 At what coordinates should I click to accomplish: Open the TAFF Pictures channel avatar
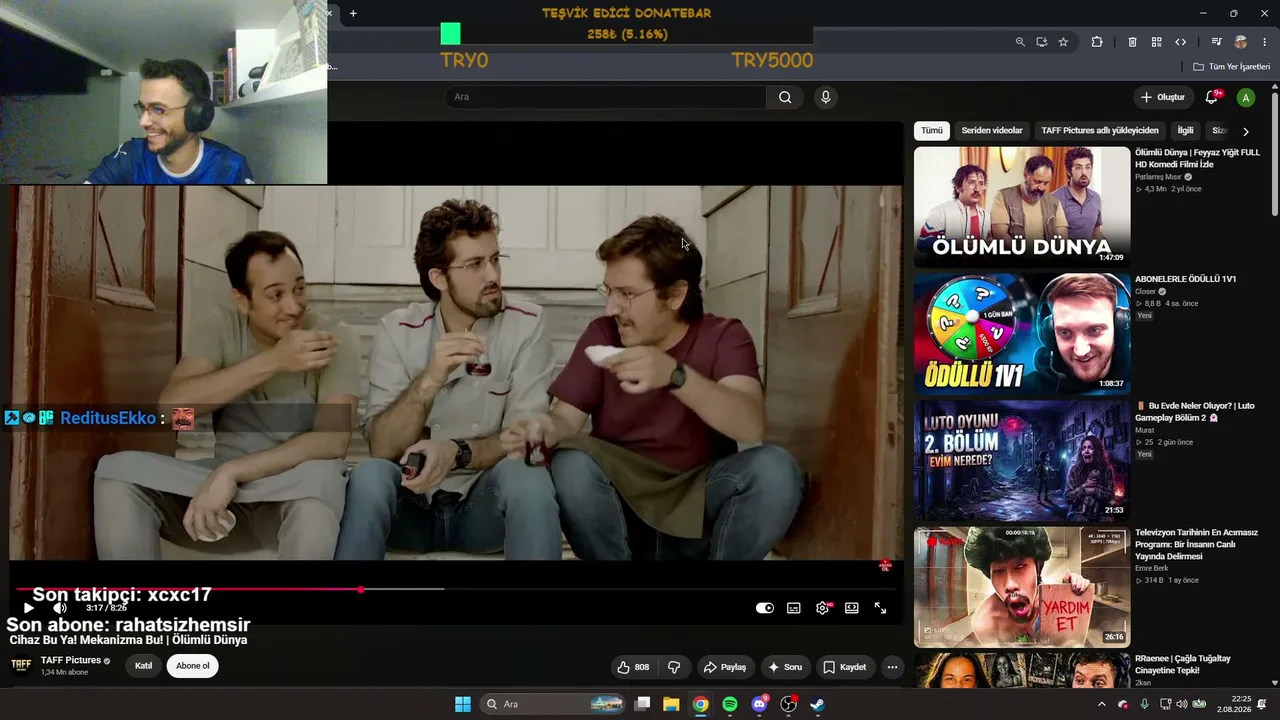tap(21, 665)
